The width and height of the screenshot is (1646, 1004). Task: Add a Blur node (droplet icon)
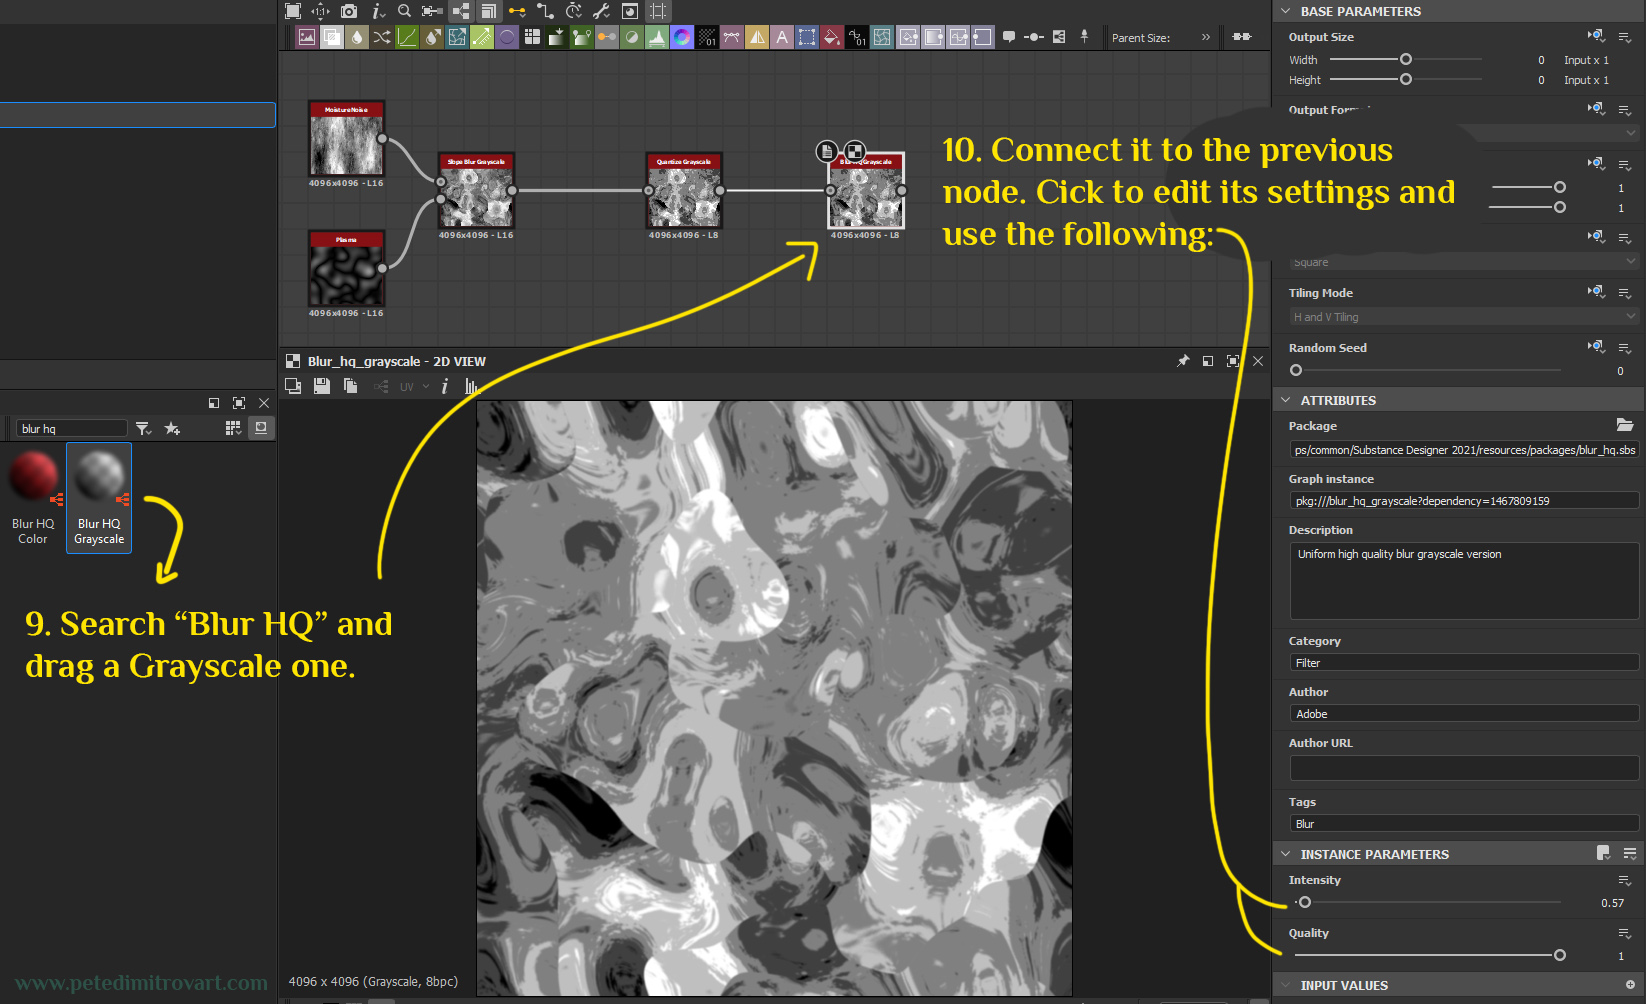tap(357, 37)
